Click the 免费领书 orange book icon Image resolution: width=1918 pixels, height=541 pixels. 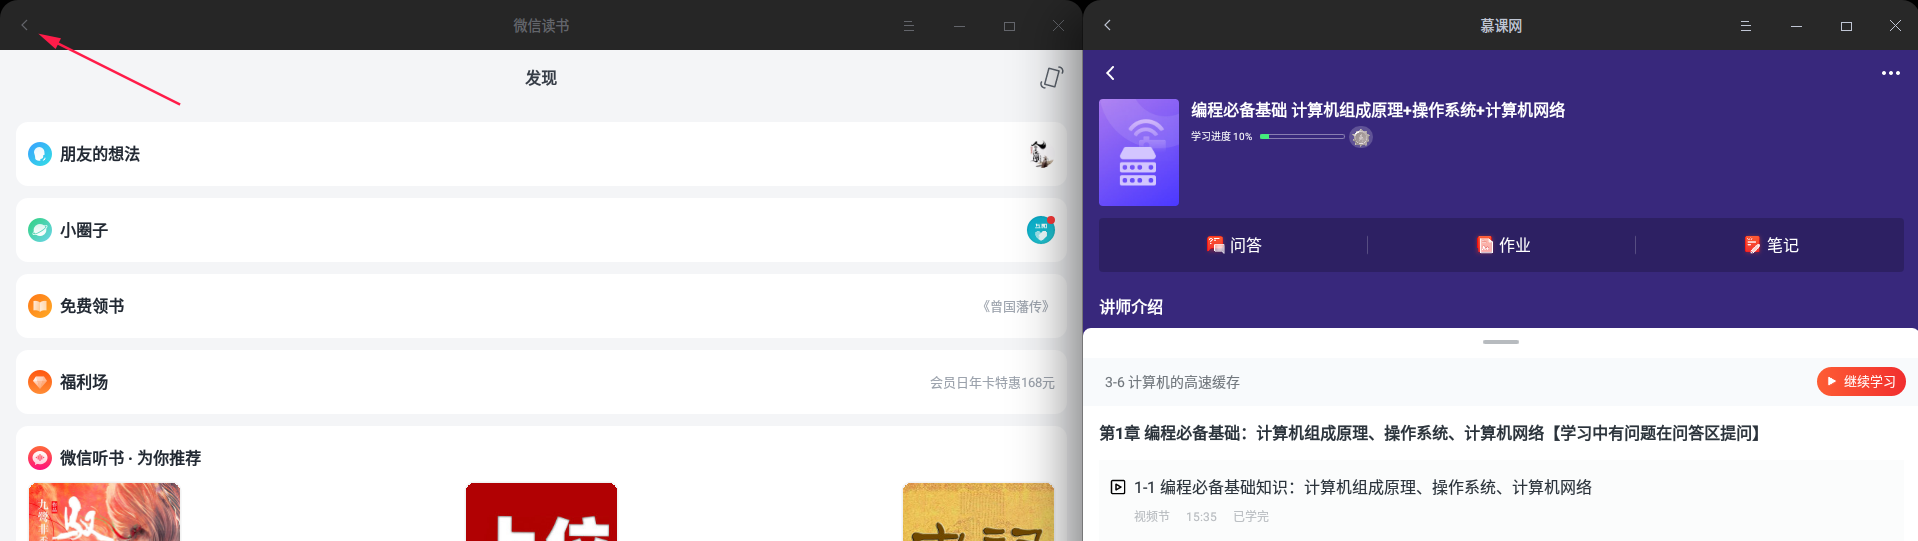pos(40,306)
